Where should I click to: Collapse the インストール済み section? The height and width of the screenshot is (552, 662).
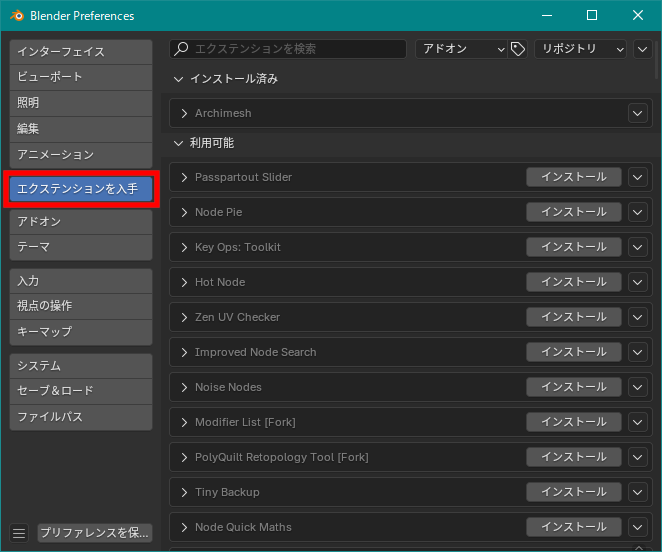click(179, 79)
